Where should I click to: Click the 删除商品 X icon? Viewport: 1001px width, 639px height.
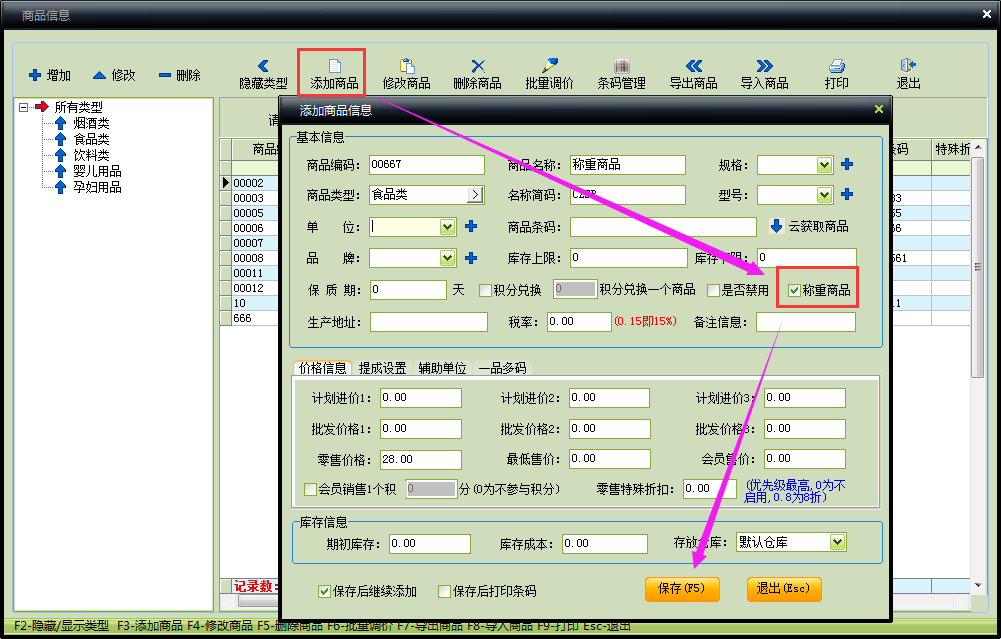tap(478, 66)
